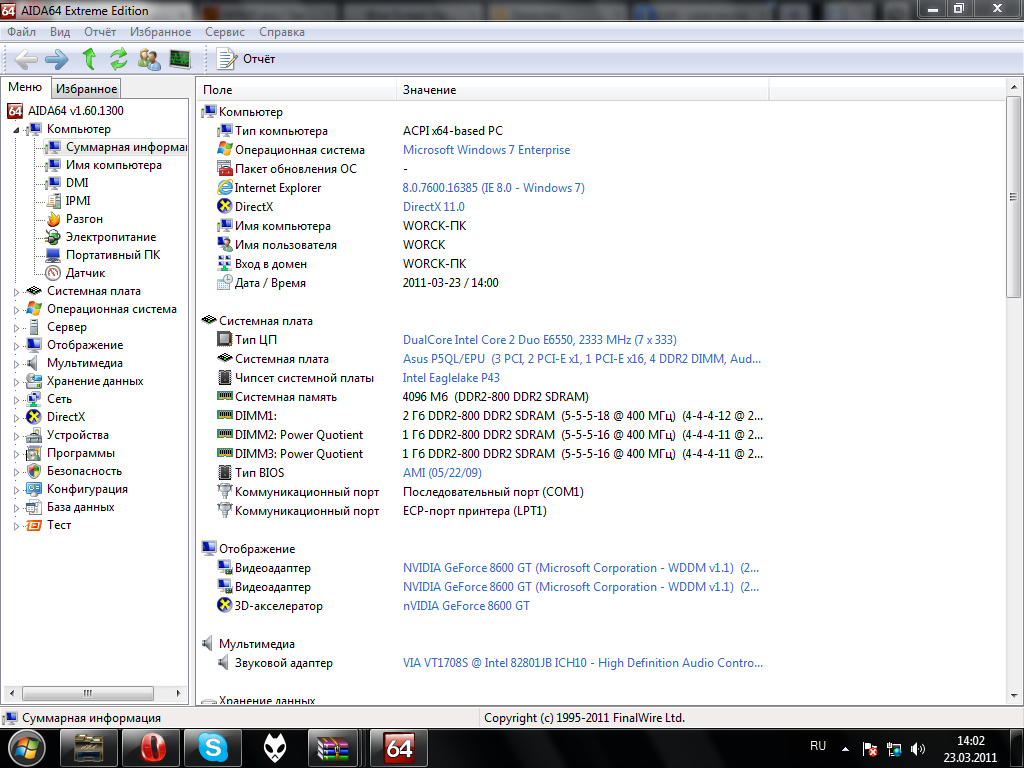Go up one level with green arrow
The height and width of the screenshot is (768, 1024).
[x=89, y=59]
